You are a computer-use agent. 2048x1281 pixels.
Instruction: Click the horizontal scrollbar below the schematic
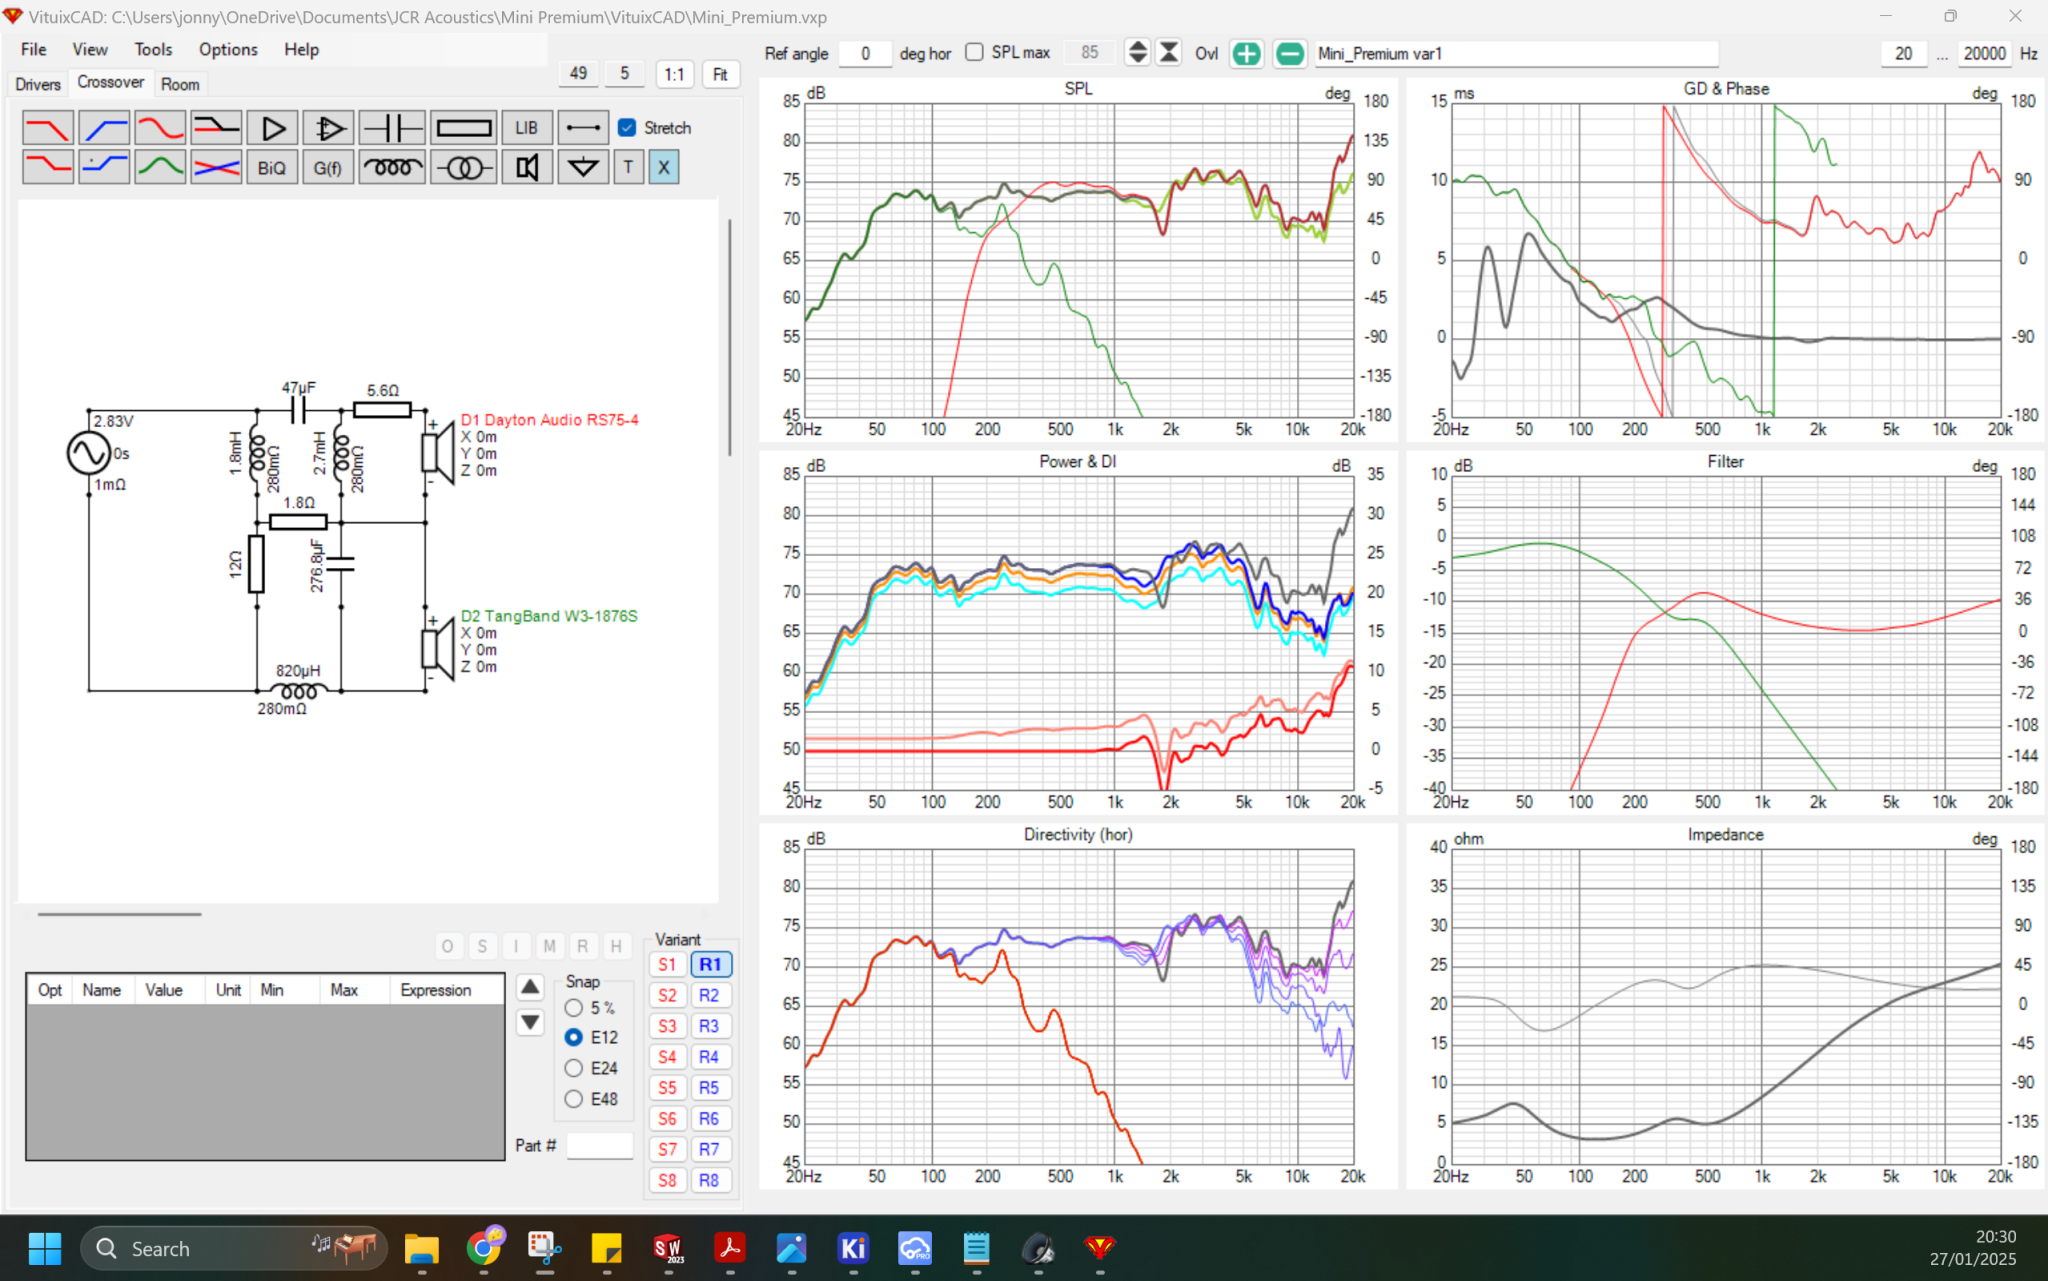click(120, 914)
